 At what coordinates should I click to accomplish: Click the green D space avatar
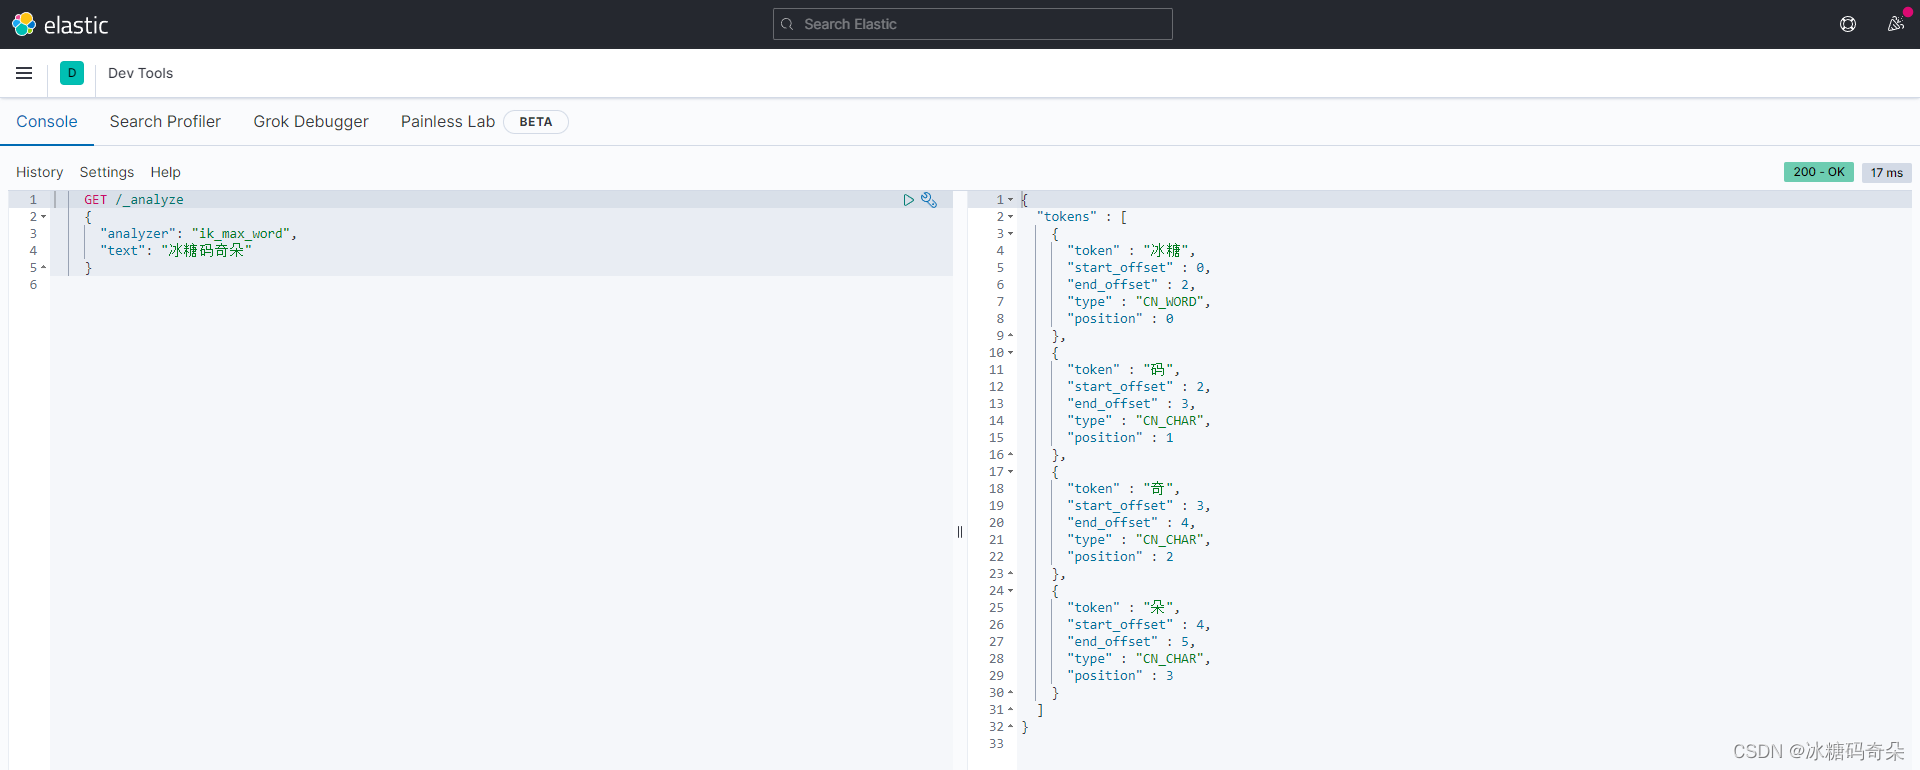[72, 73]
